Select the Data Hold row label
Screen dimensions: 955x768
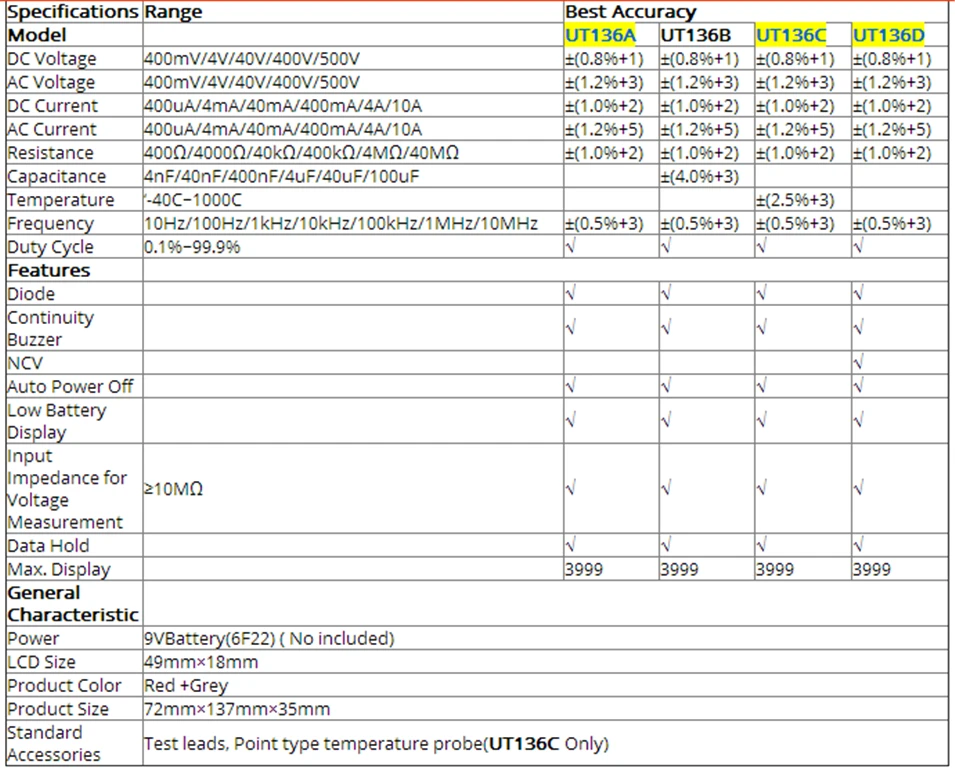48,546
